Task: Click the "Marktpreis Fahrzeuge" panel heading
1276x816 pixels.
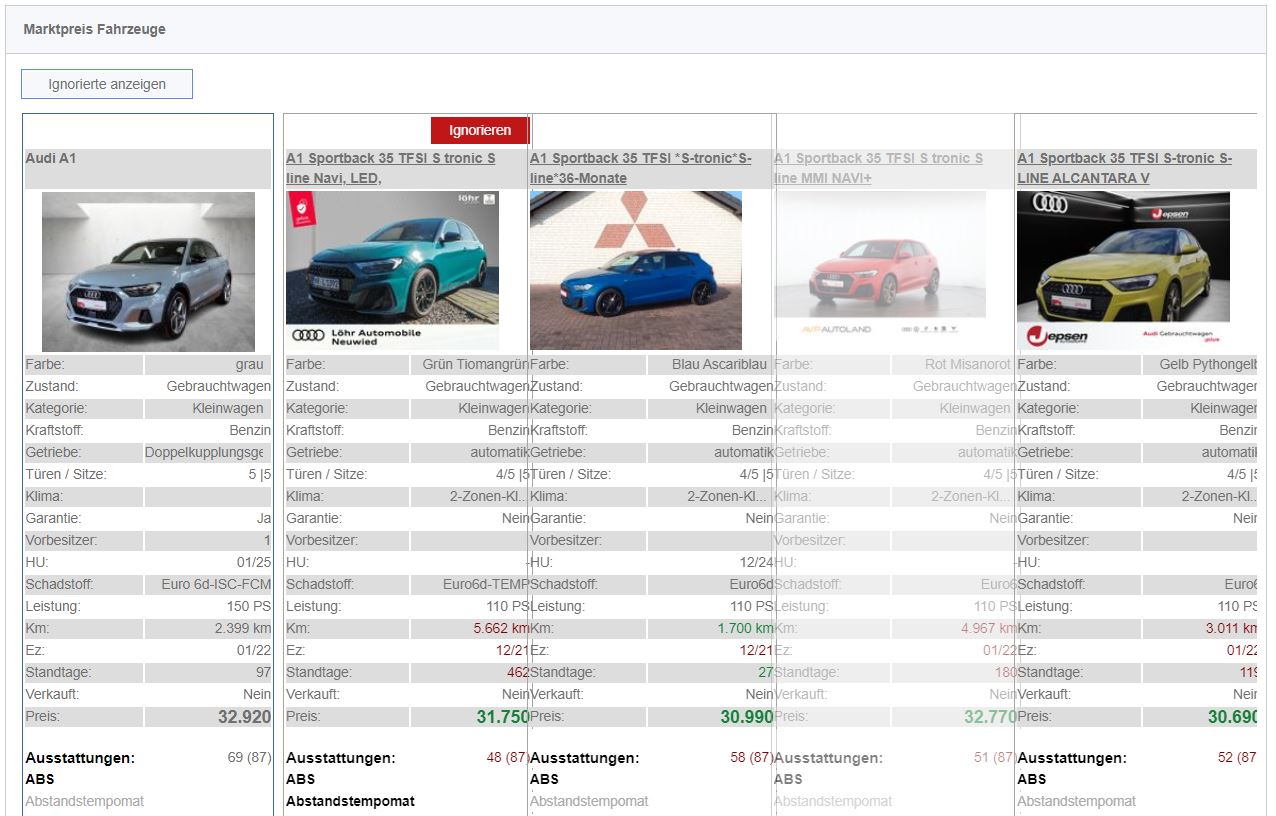Action: 95,30
